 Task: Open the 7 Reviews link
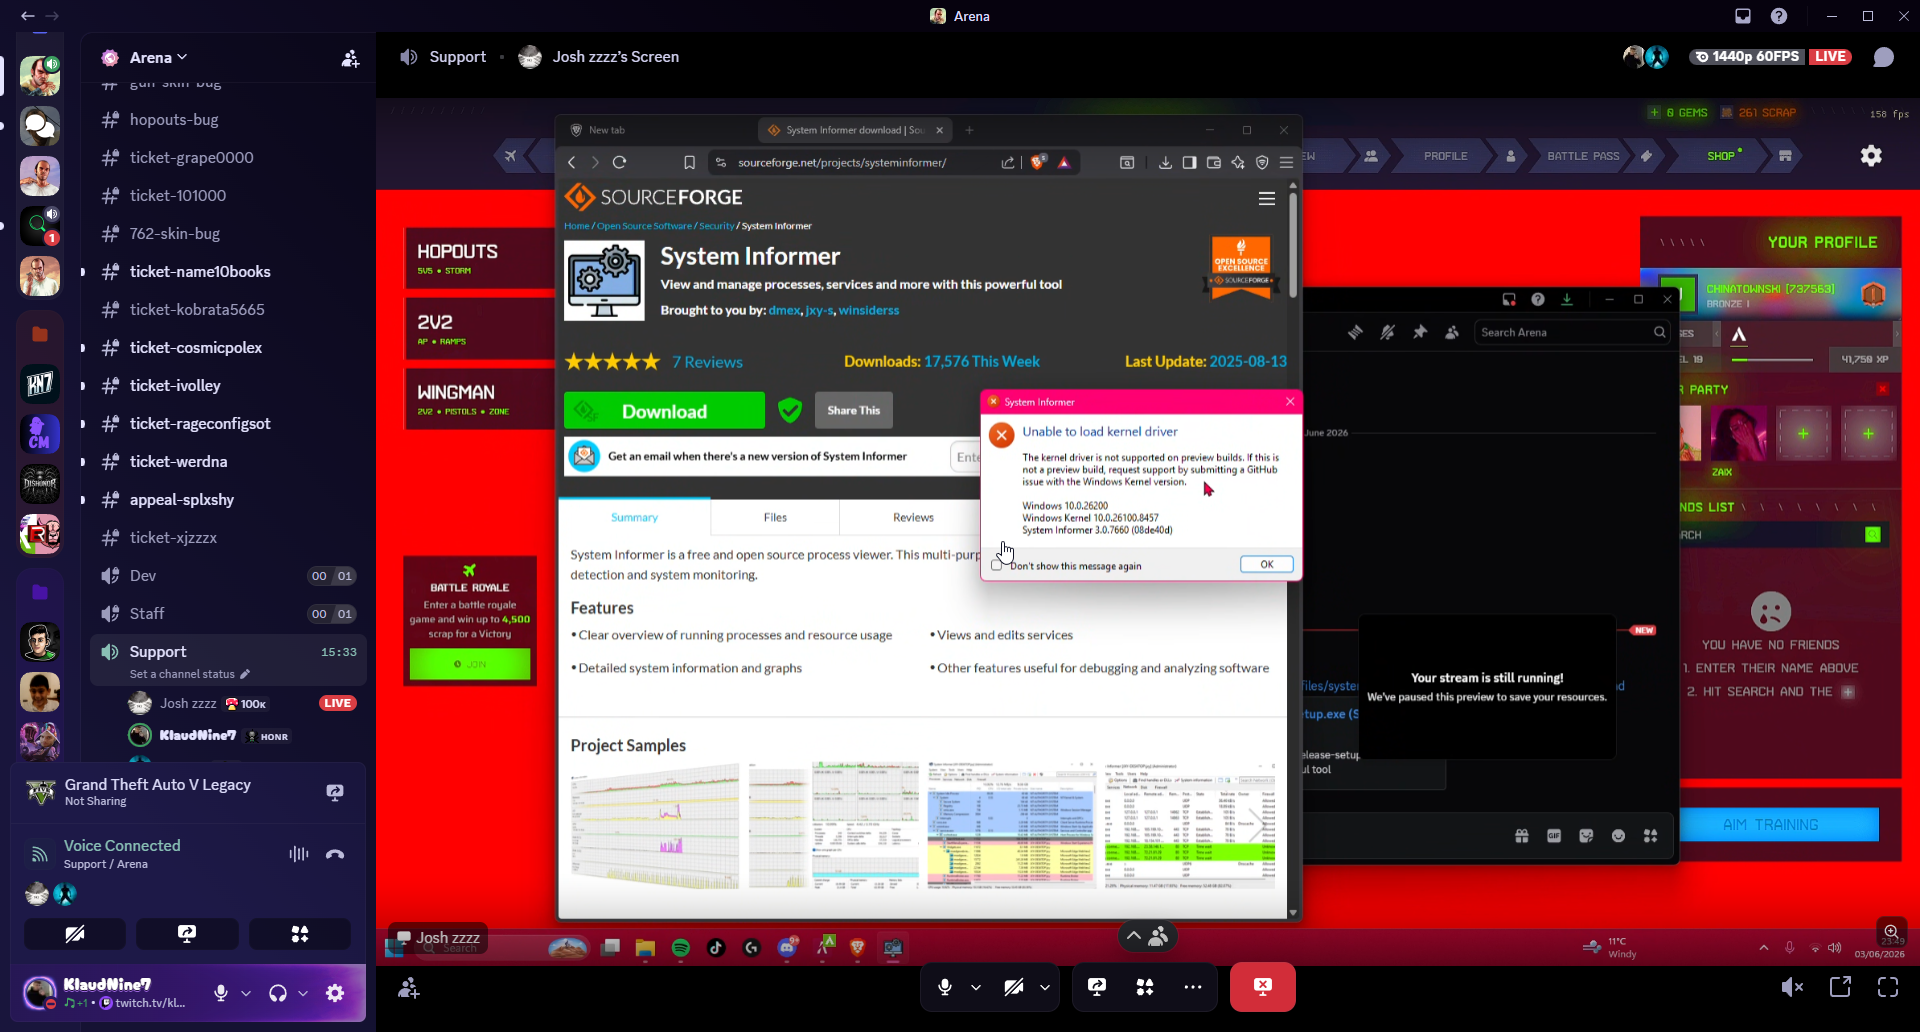(x=707, y=362)
